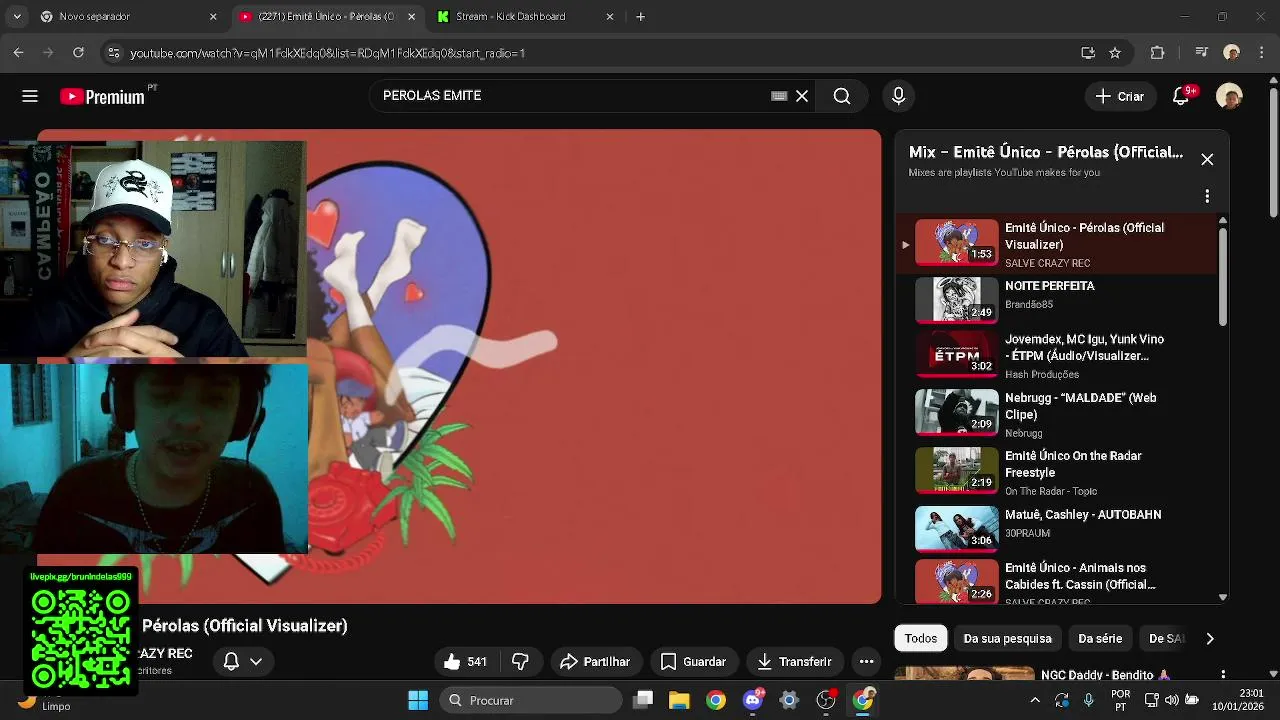The image size is (1280, 720).
Task: Open Chrome profile avatar
Action: pos(1231,53)
